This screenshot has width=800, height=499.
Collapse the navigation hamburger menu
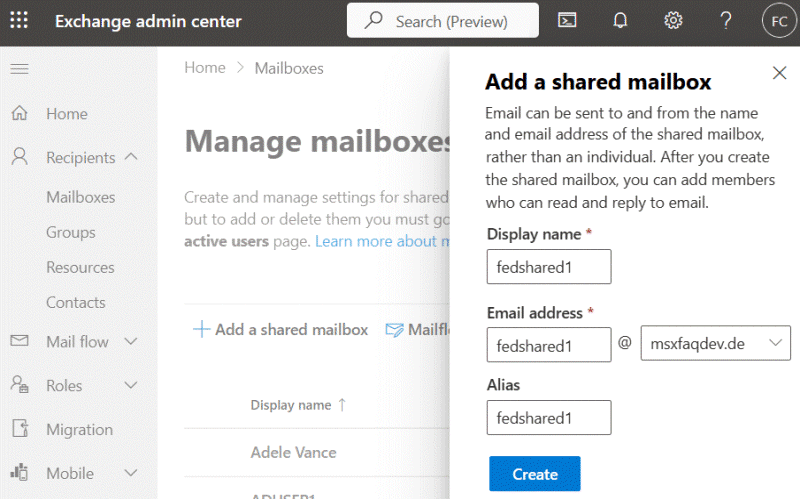pyautogui.click(x=19, y=68)
